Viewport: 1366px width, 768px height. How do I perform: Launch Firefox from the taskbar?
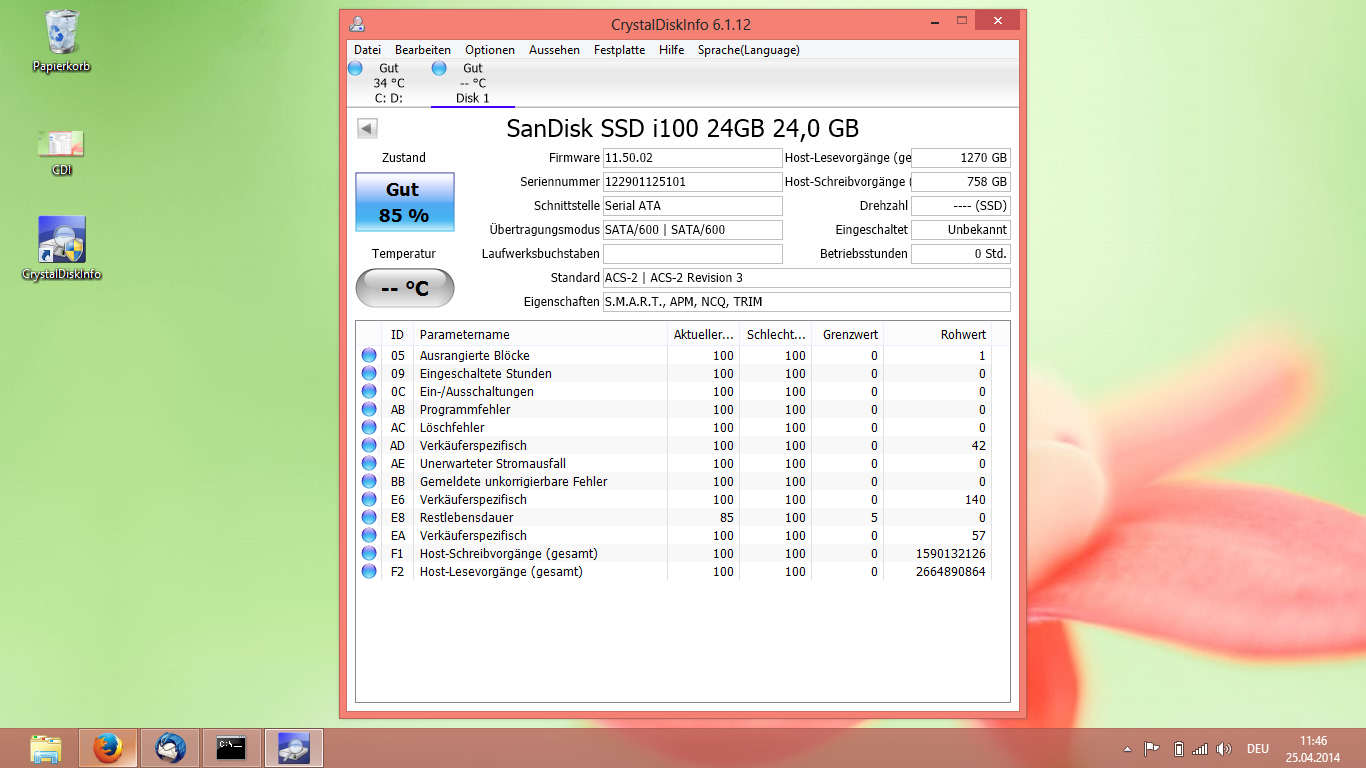click(x=108, y=748)
